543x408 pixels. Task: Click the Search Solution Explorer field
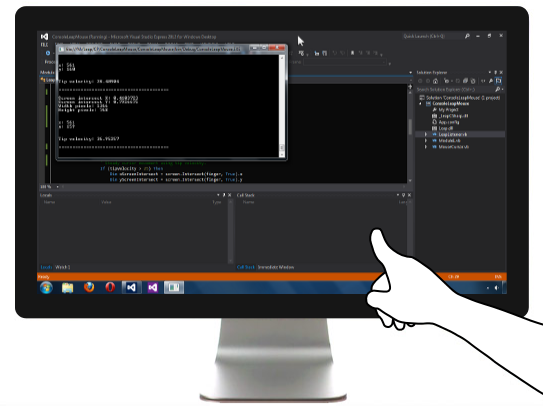click(x=455, y=89)
